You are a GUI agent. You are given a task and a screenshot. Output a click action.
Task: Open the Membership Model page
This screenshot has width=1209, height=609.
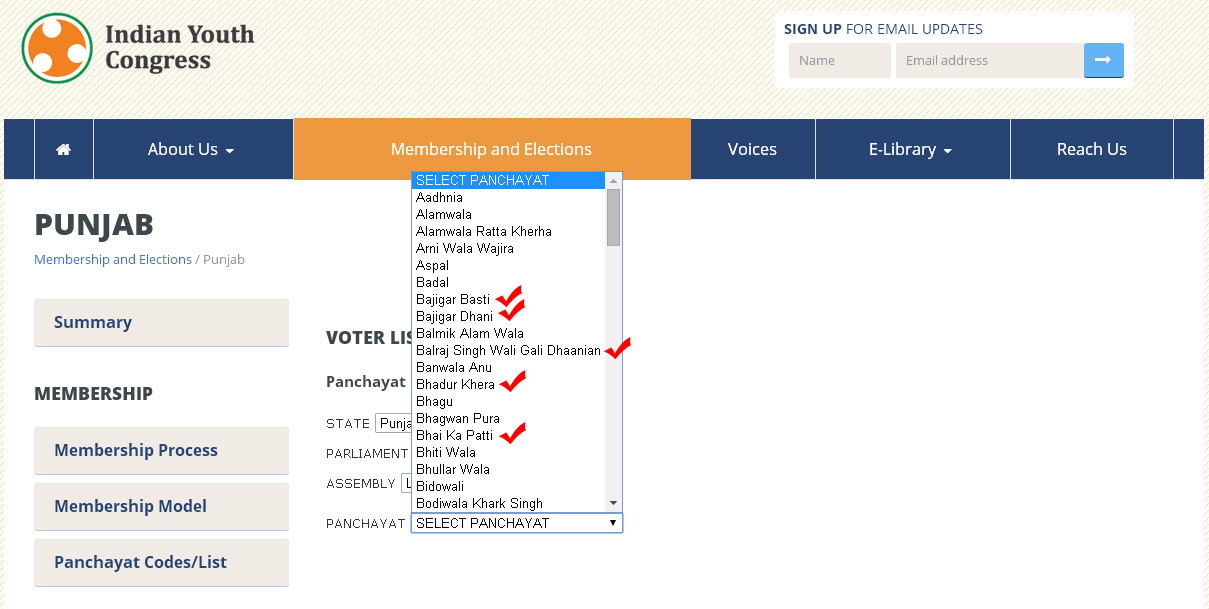pyautogui.click(x=161, y=506)
